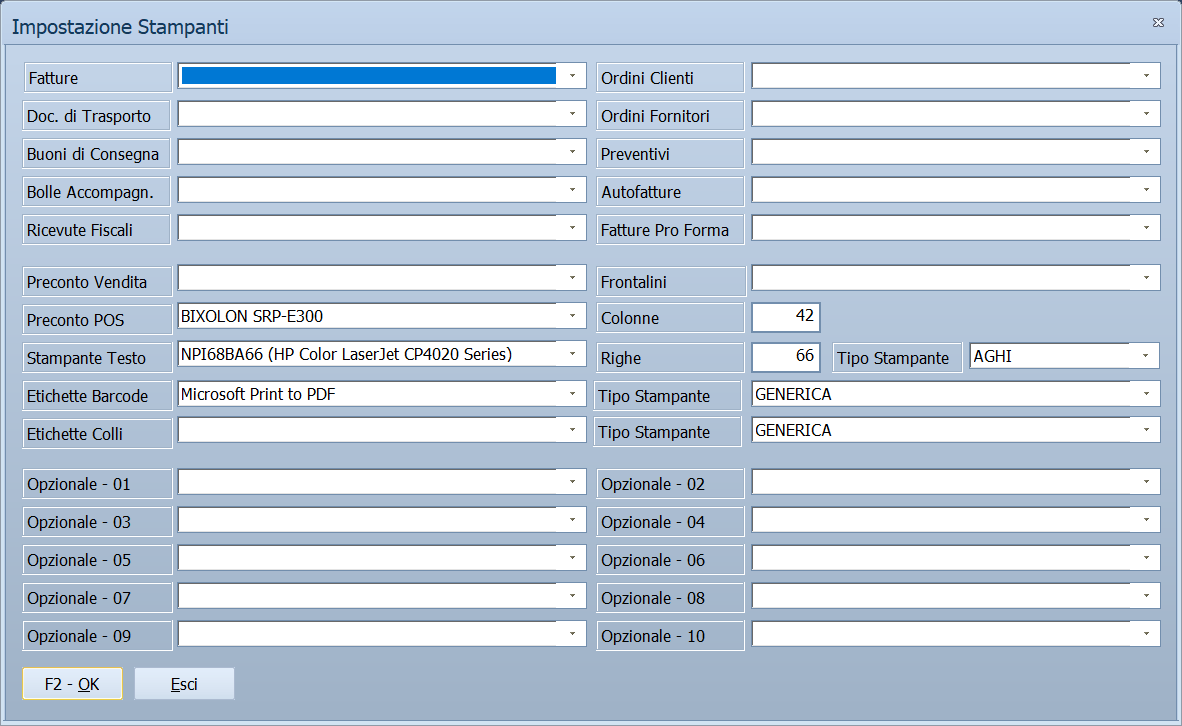Open the Tipo Stampante dropdown set to AGHI
The height and width of the screenshot is (726, 1182).
point(1145,356)
